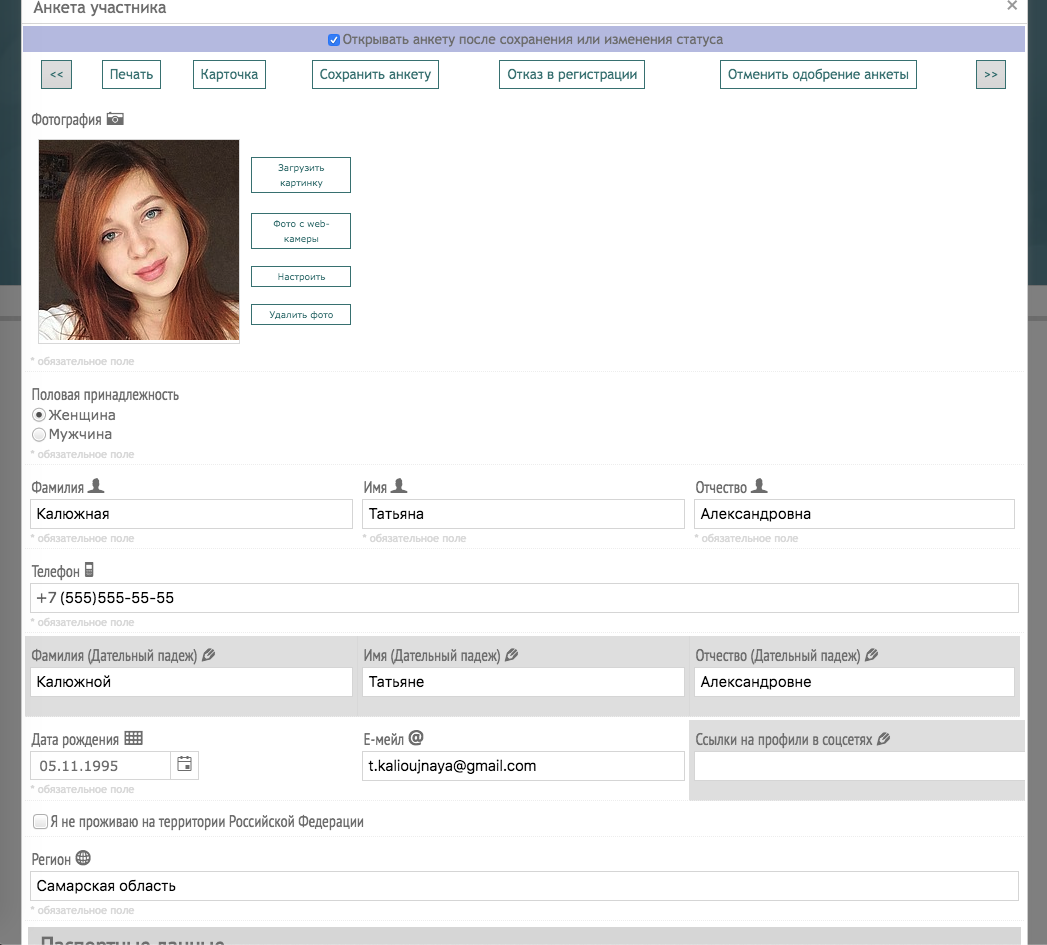This screenshot has width=1047, height=945.
Task: Toggle 'Открывать анкету после сохранения' checkbox
Action: (334, 40)
